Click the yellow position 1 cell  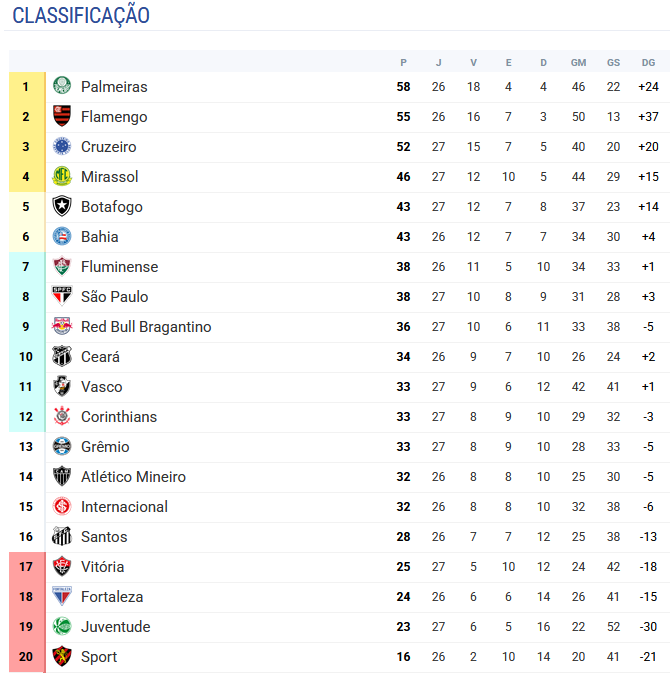26,87
